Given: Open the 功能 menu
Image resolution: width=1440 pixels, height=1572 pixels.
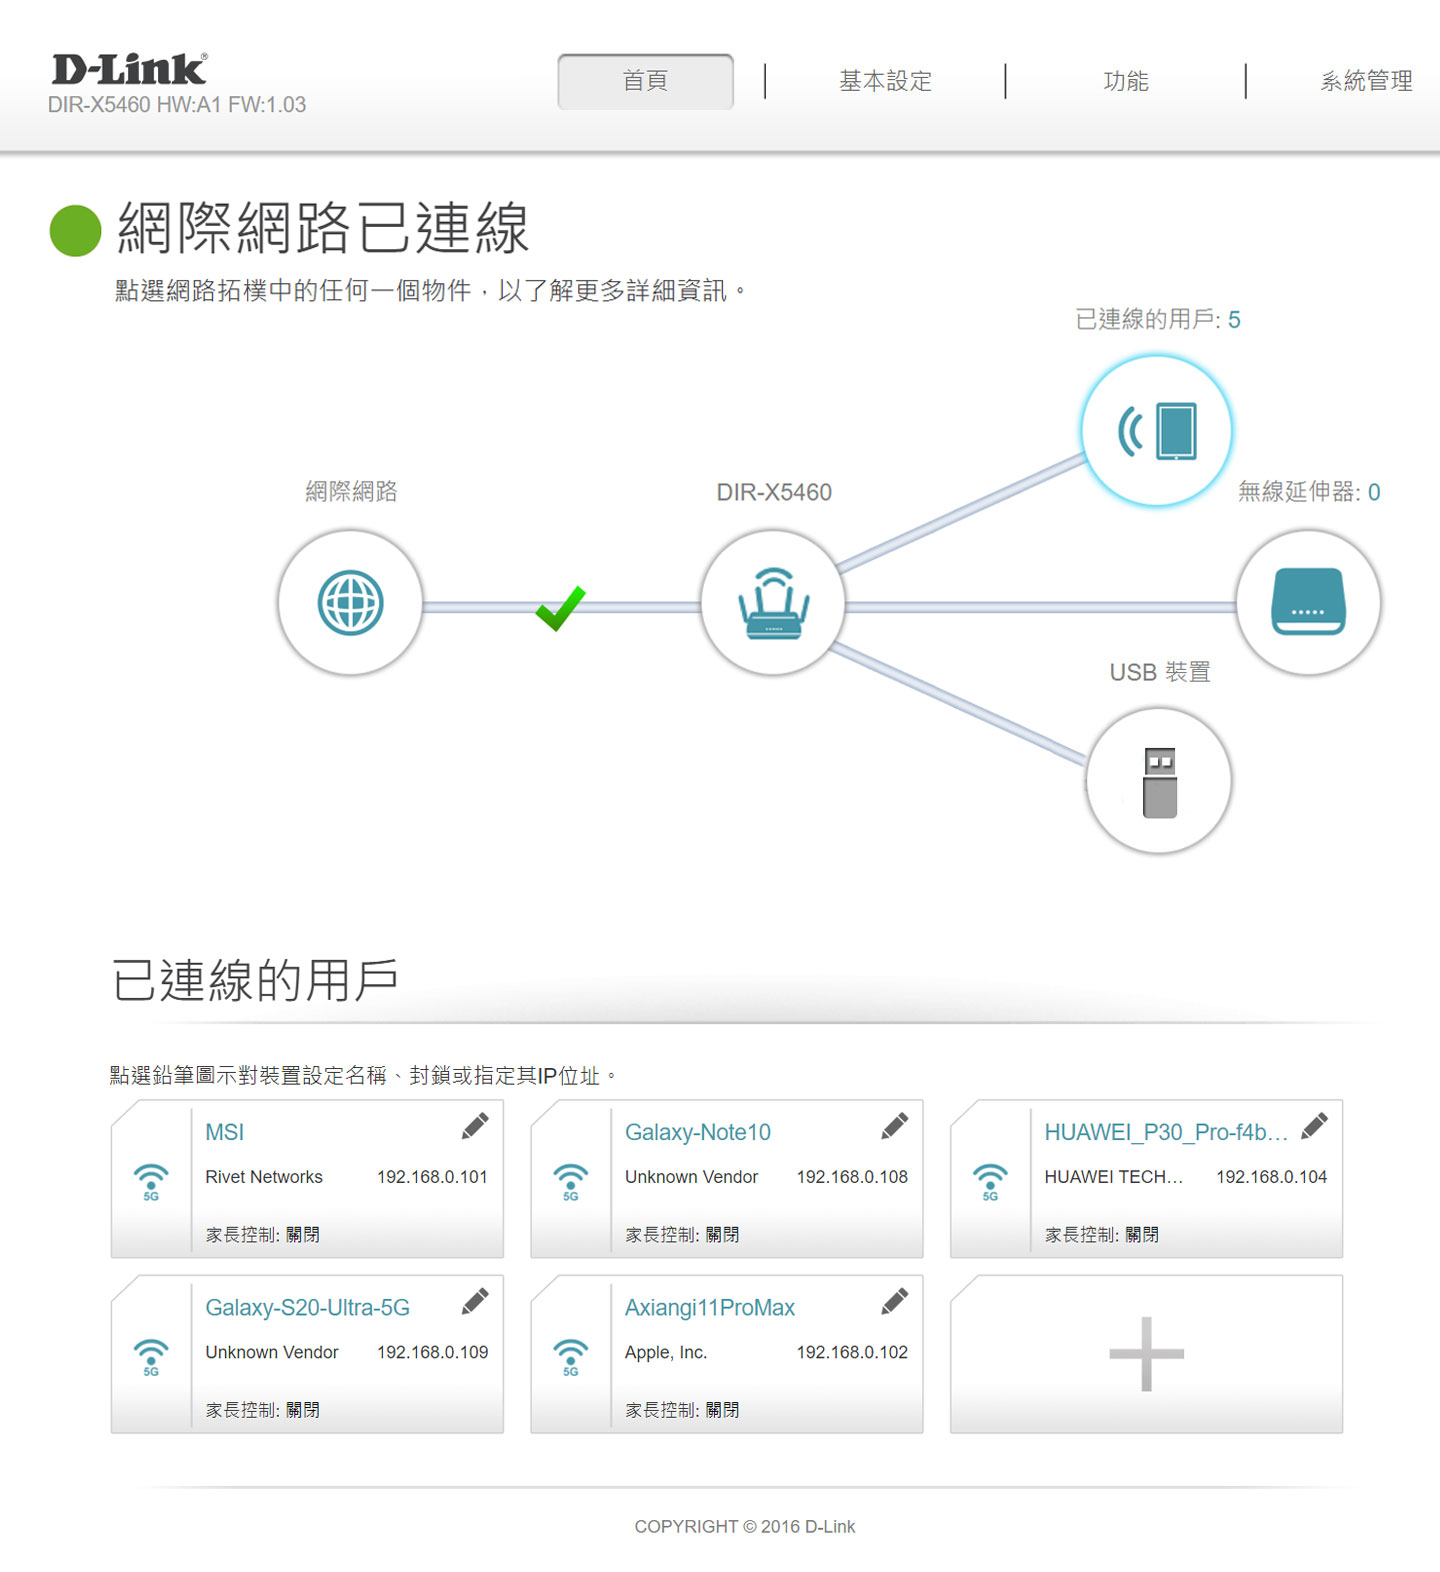Looking at the screenshot, I should [x=1125, y=81].
